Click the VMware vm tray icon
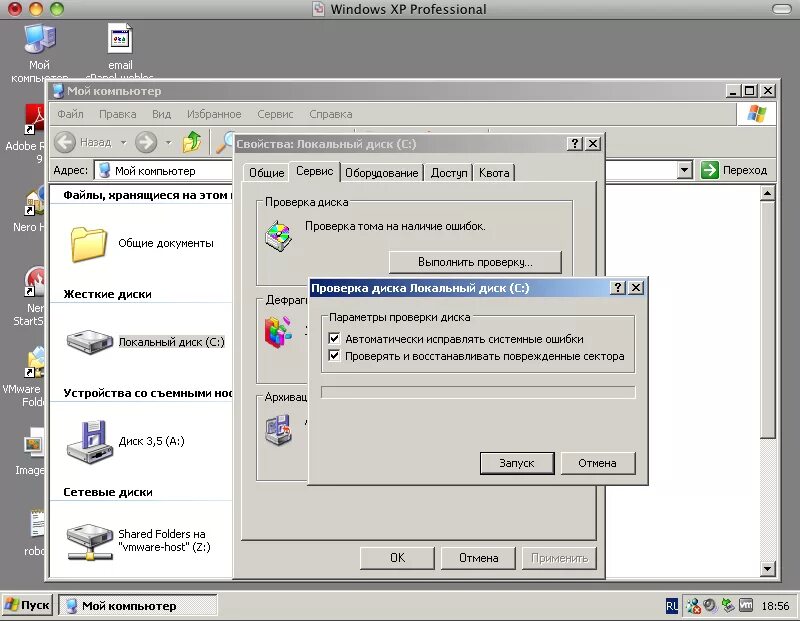 click(746, 606)
